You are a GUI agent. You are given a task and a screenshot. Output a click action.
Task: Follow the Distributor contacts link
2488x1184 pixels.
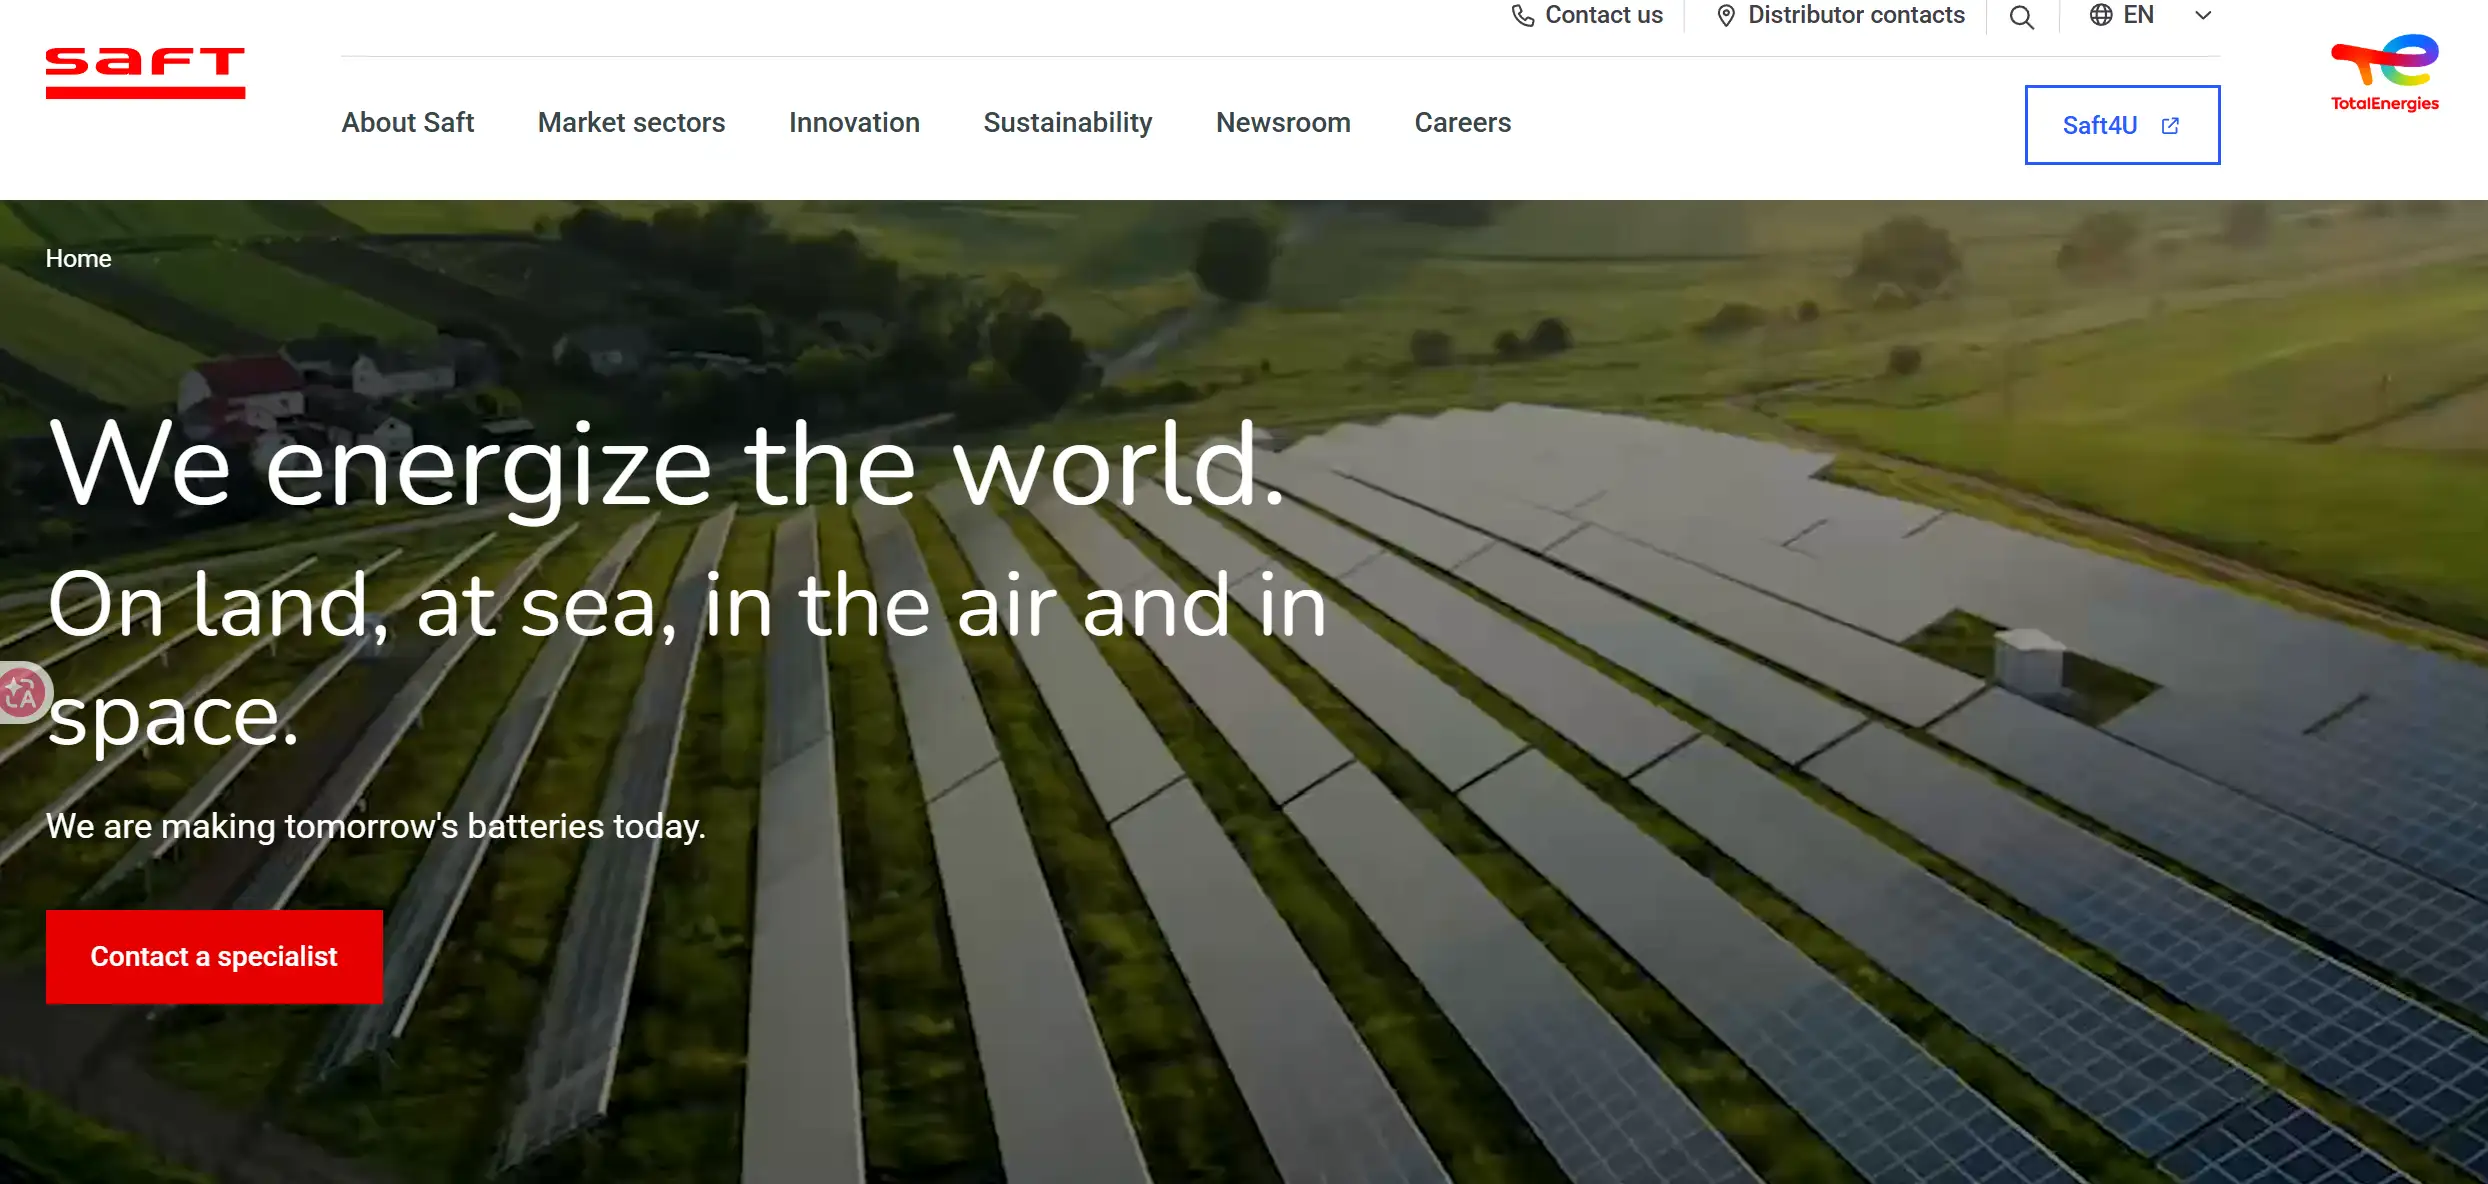point(1855,15)
